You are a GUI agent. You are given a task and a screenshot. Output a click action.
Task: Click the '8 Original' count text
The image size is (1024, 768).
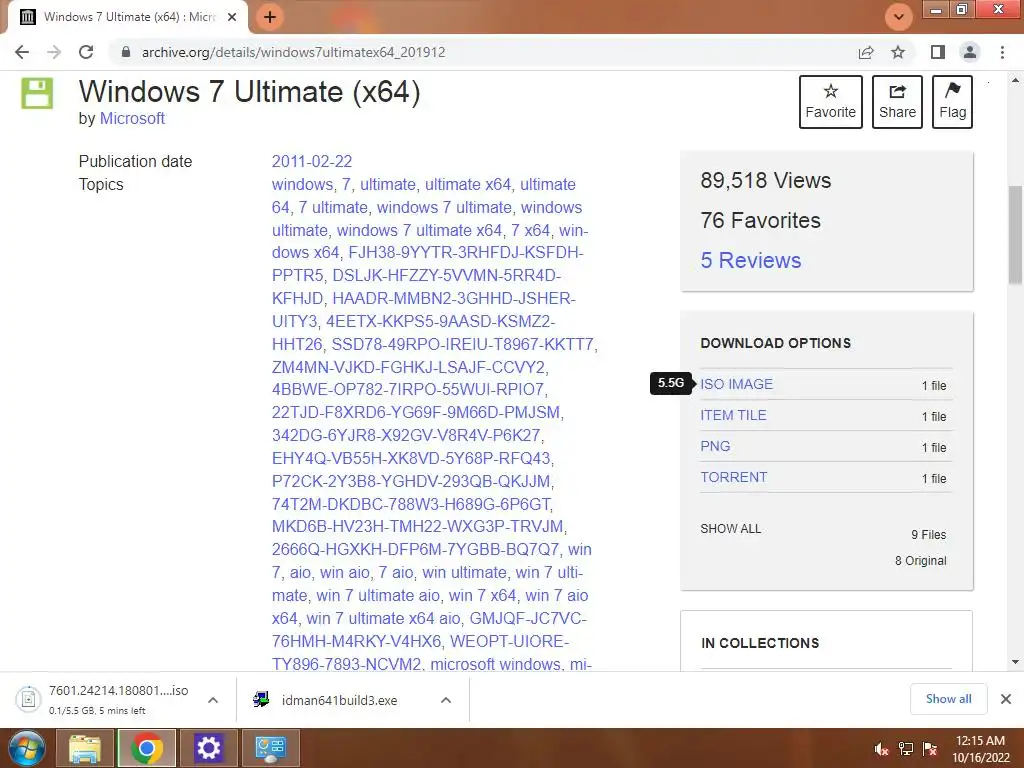(x=920, y=560)
